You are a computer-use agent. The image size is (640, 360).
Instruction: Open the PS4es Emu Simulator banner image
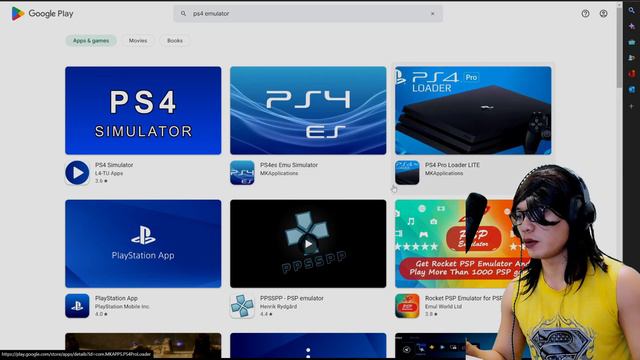point(308,110)
